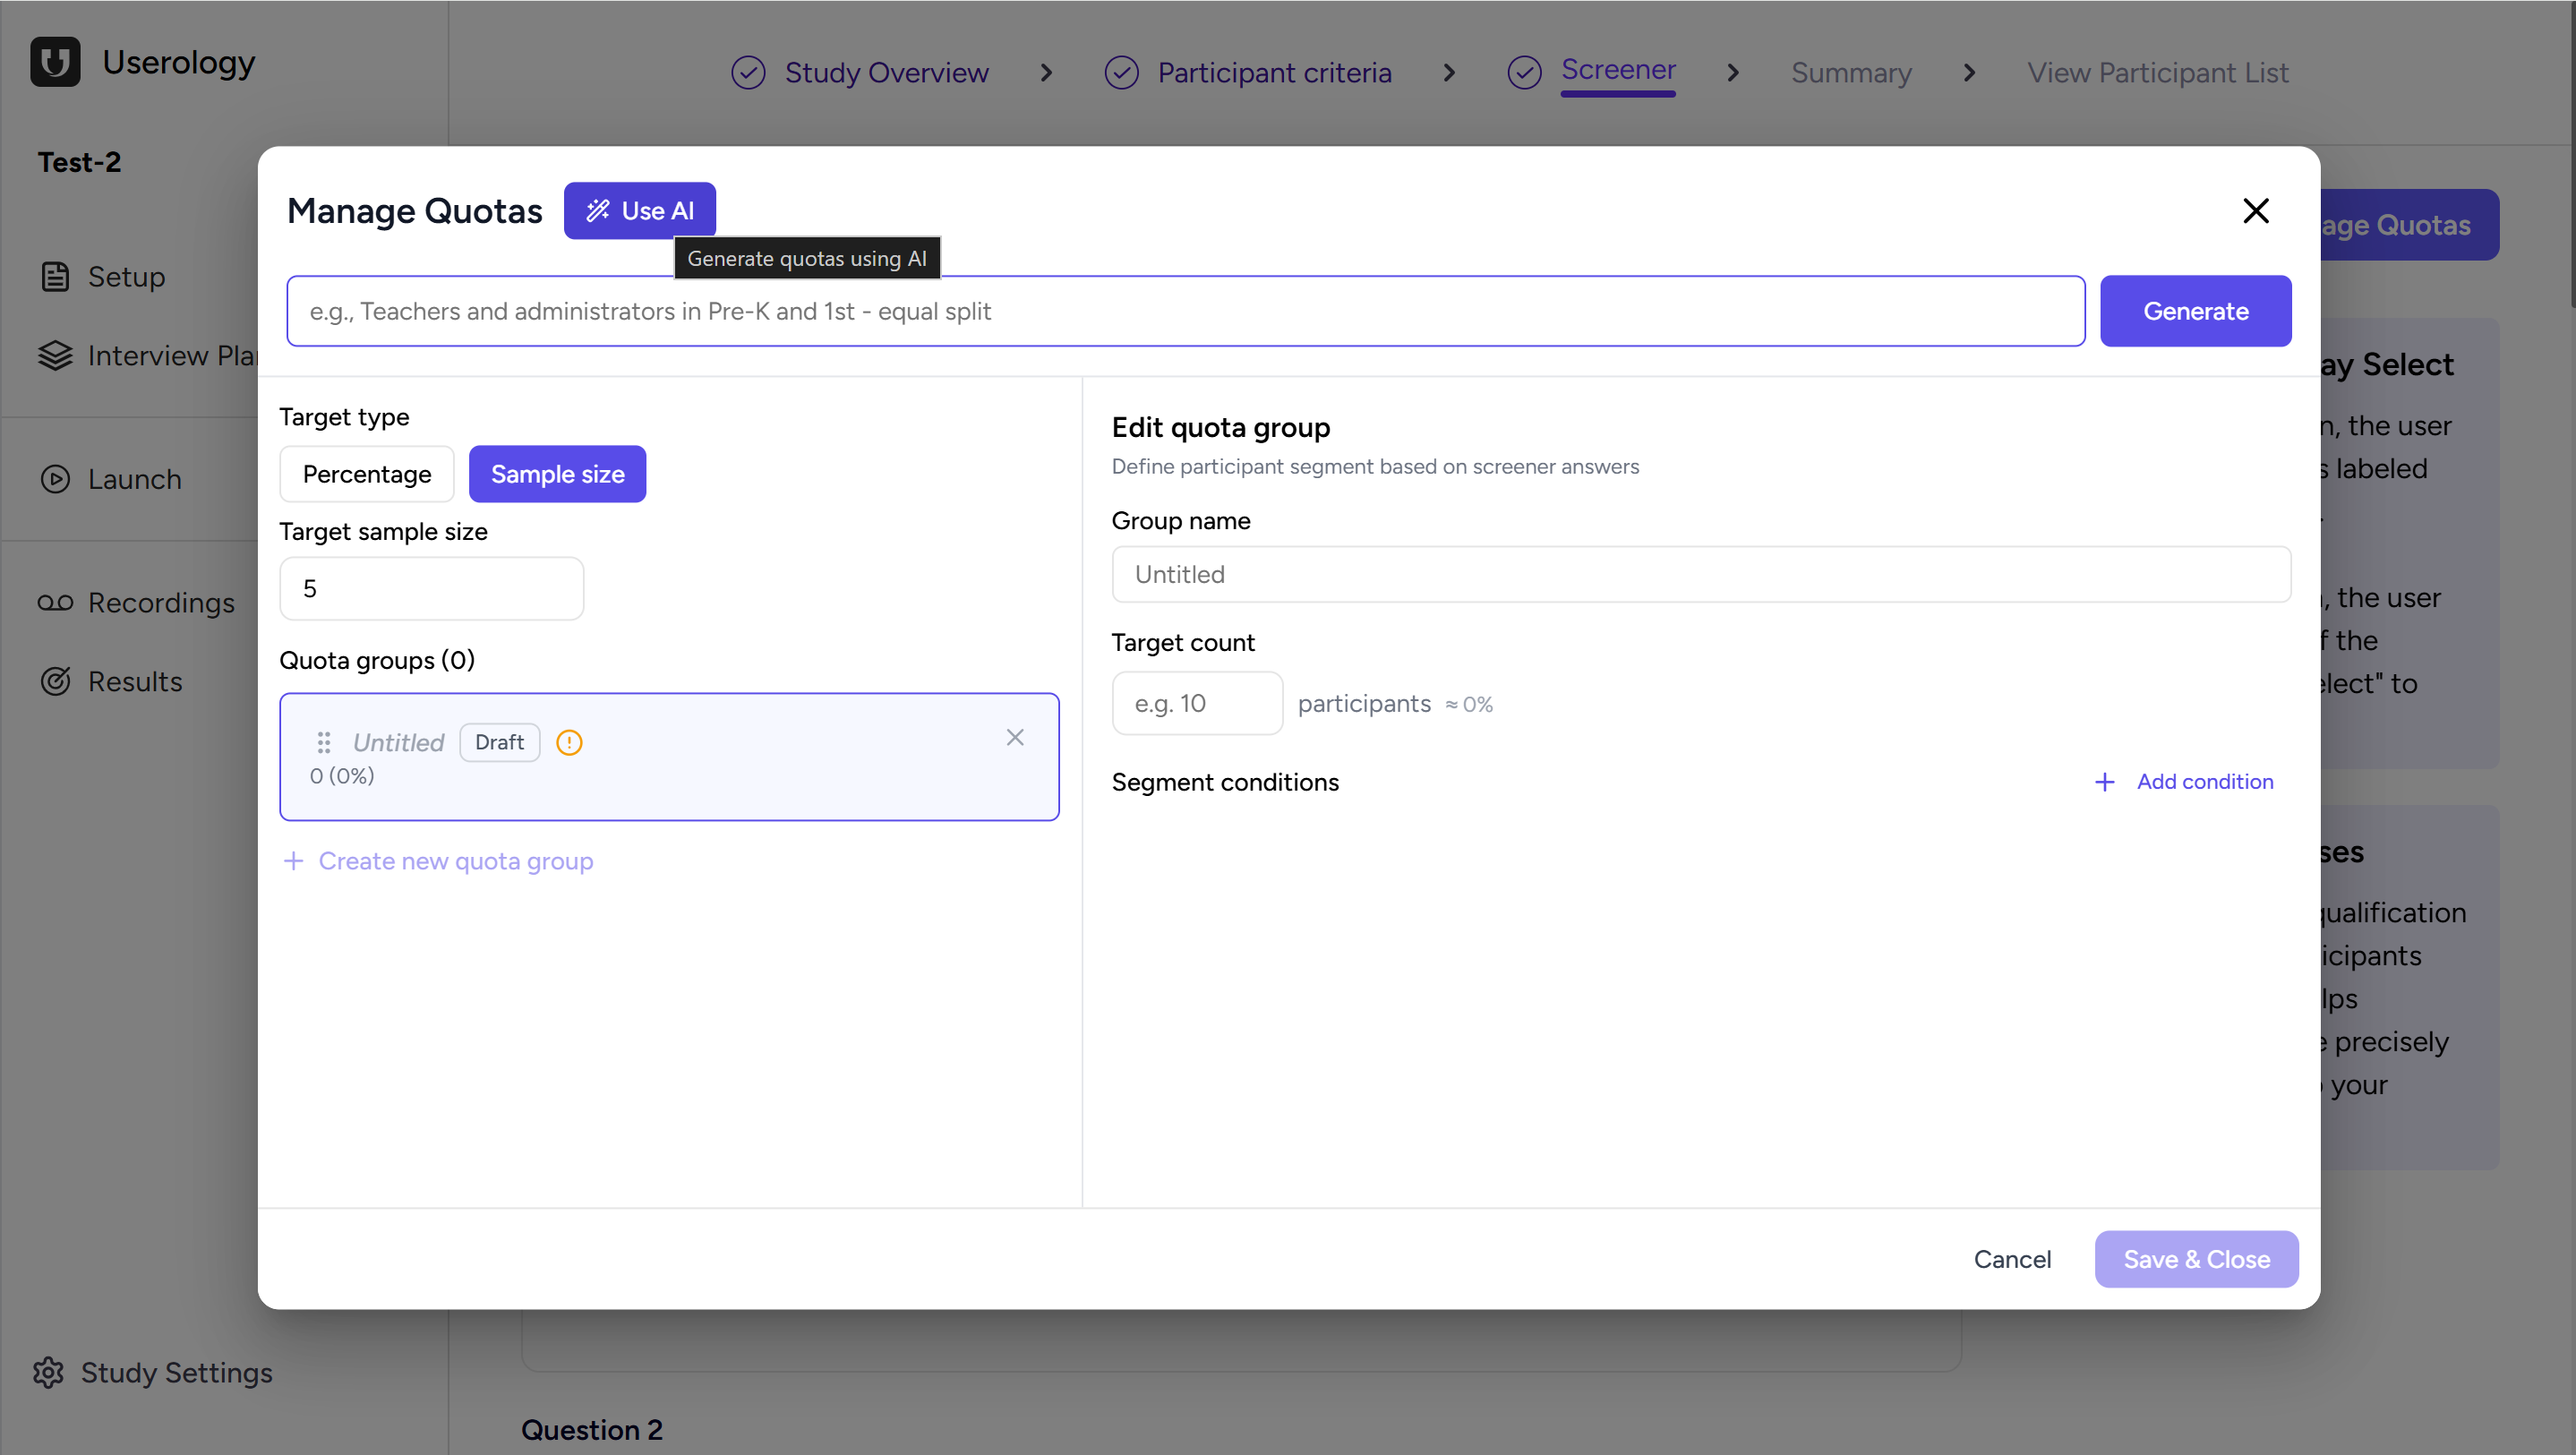Viewport: 2576px width, 1455px height.
Task: Open Setup from the sidebar
Action: pos(125,276)
